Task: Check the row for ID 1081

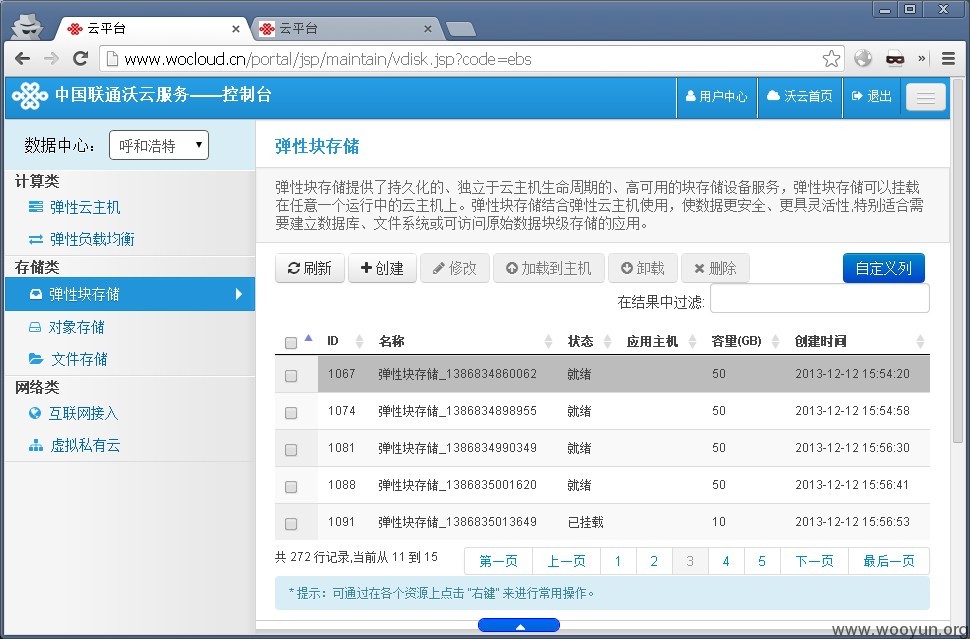Action: point(291,450)
